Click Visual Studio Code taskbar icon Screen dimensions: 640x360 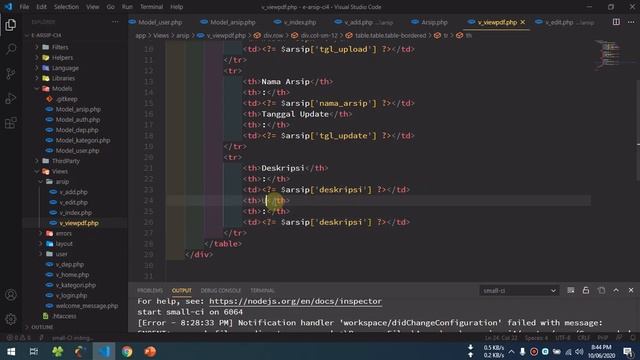(x=104, y=351)
